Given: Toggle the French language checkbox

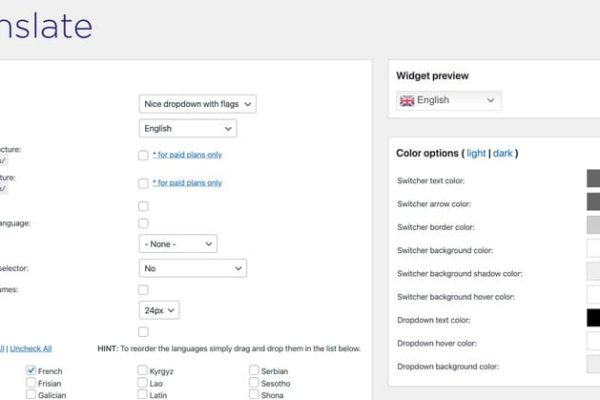Looking at the screenshot, I should pyautogui.click(x=32, y=370).
